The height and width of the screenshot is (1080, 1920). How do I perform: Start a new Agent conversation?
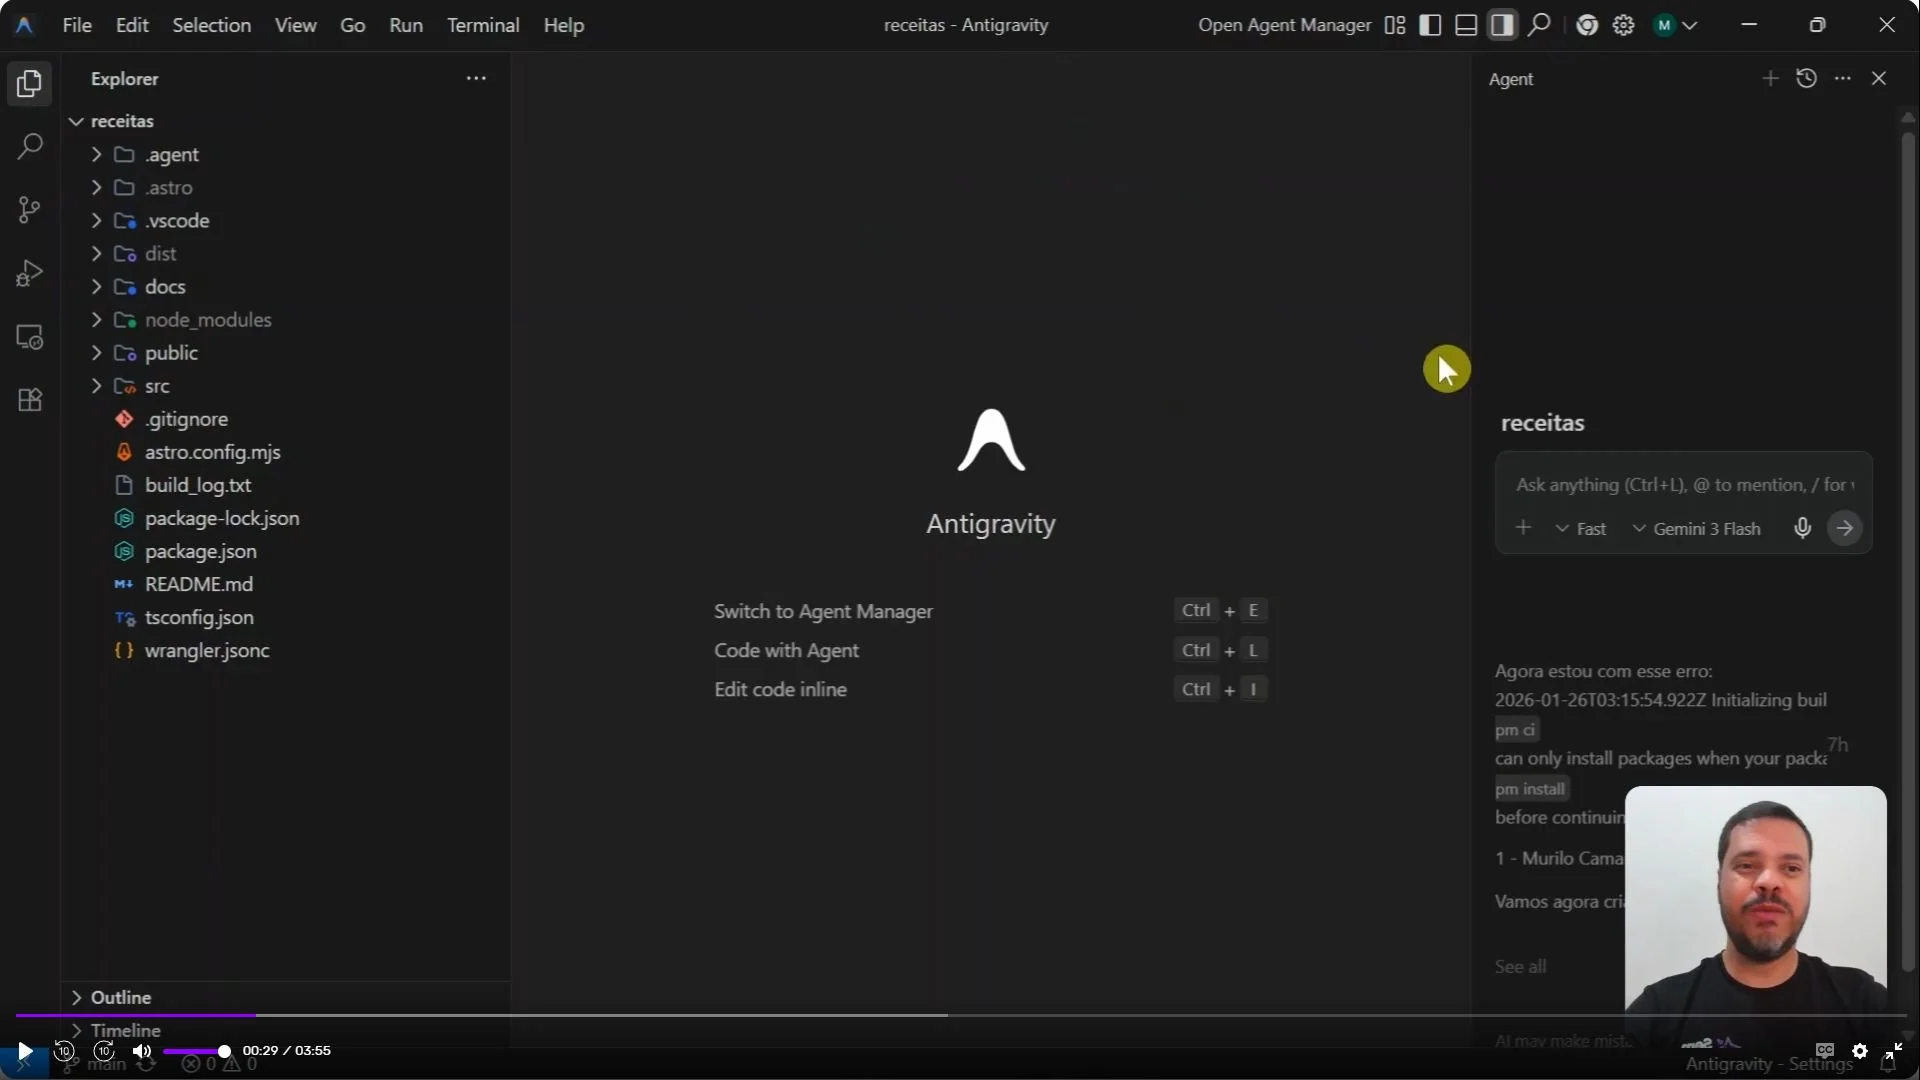[1770, 78]
